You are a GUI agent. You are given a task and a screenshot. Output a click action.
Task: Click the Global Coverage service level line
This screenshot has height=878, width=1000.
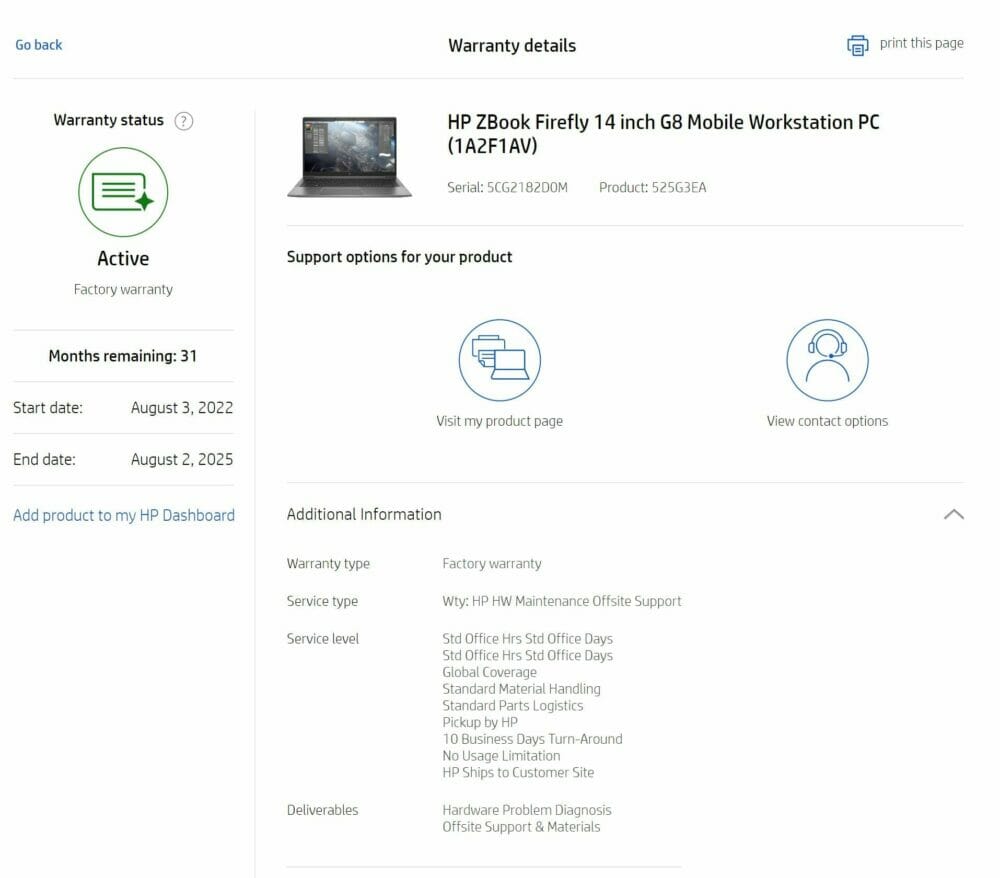tap(490, 672)
